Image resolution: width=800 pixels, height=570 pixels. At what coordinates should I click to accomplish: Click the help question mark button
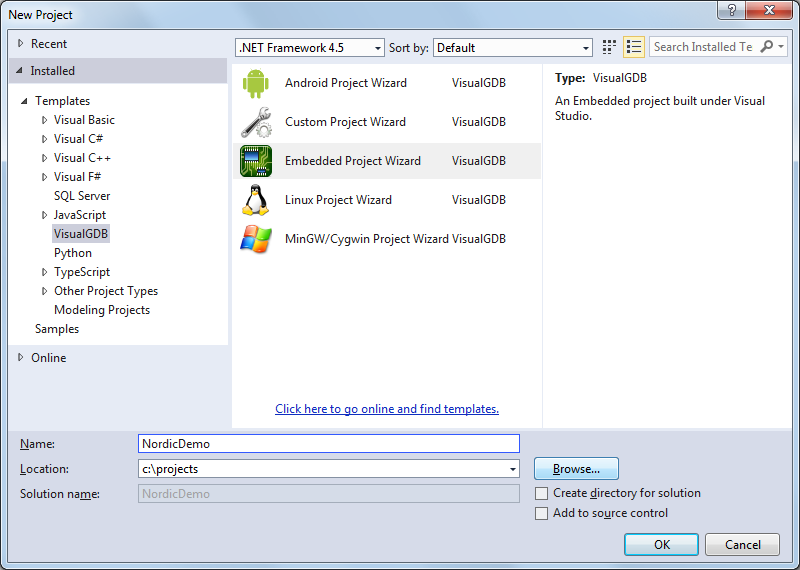[x=731, y=10]
